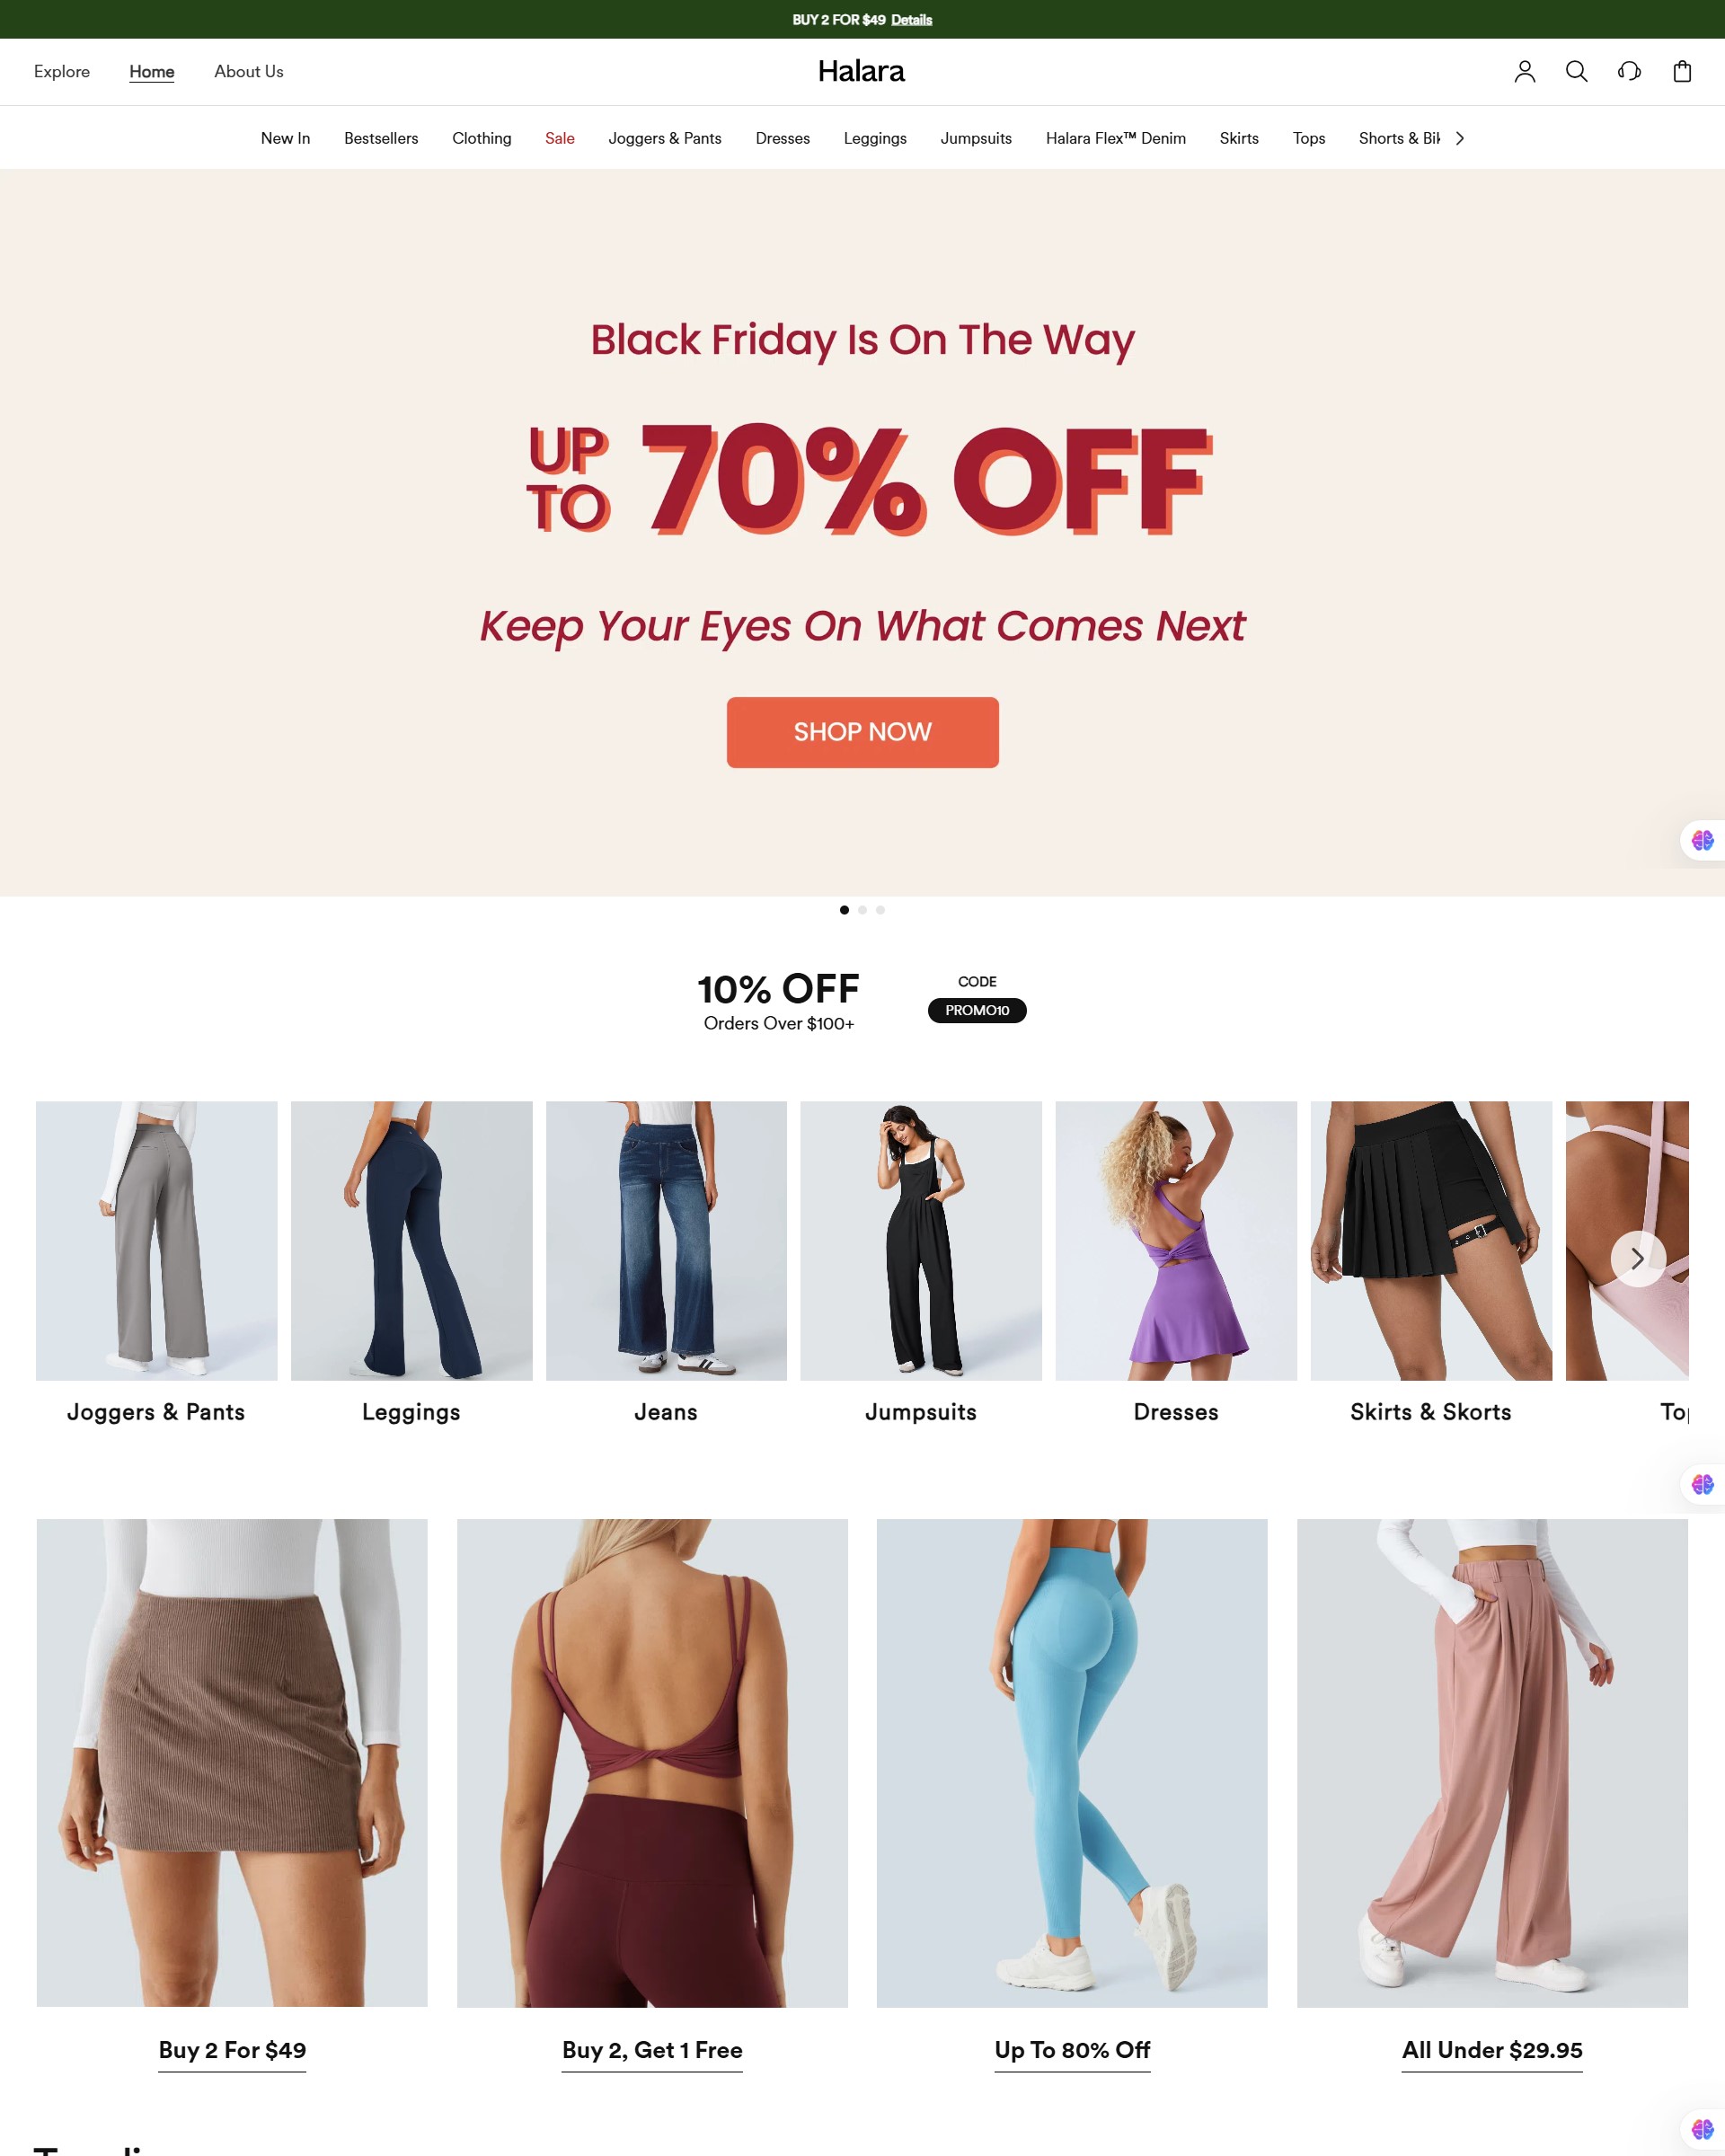Viewport: 1725px width, 2156px height.
Task: Advance the category carousel with the round arrow
Action: coord(1638,1258)
